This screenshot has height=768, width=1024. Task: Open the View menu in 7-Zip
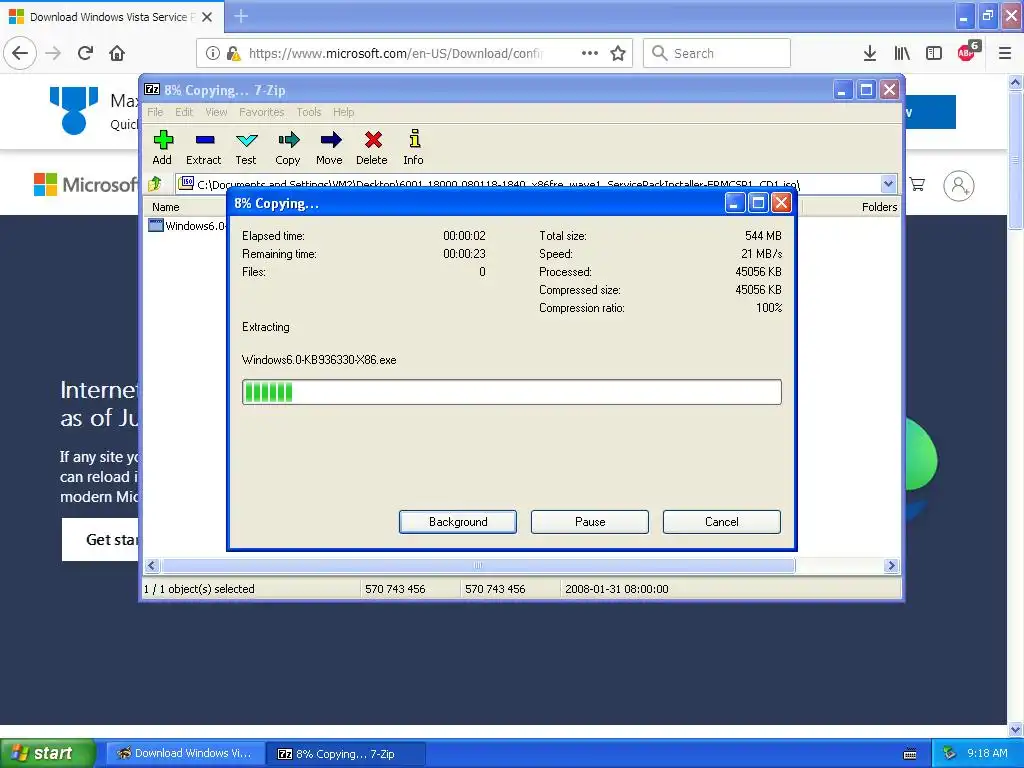[x=216, y=112]
